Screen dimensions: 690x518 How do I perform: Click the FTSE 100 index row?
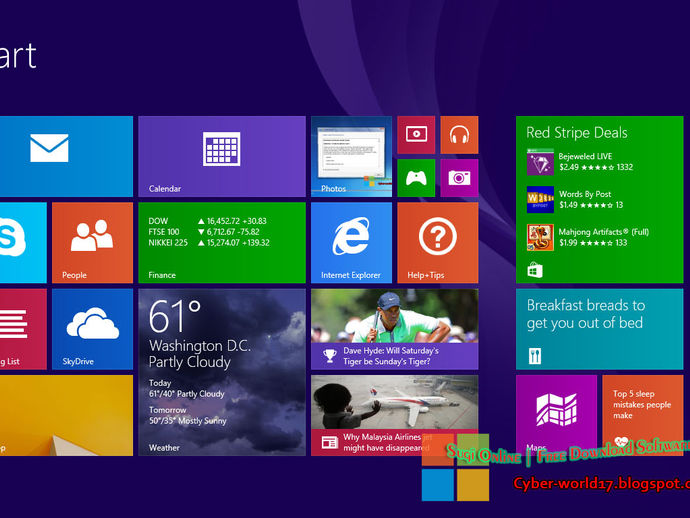(x=204, y=232)
